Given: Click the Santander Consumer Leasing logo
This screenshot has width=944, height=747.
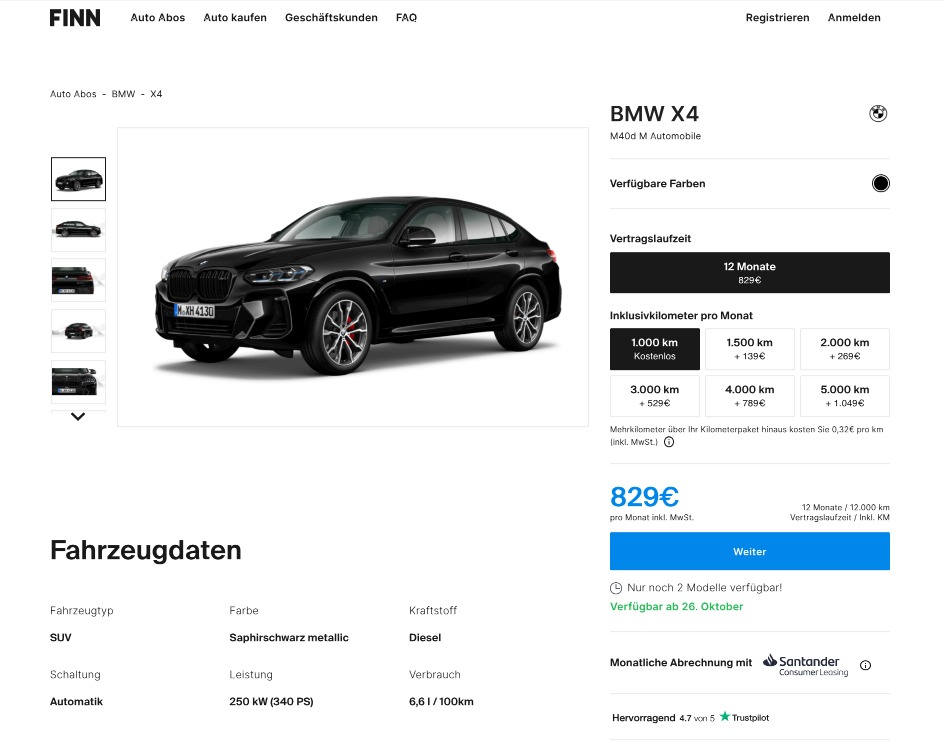Looking at the screenshot, I should (x=806, y=665).
